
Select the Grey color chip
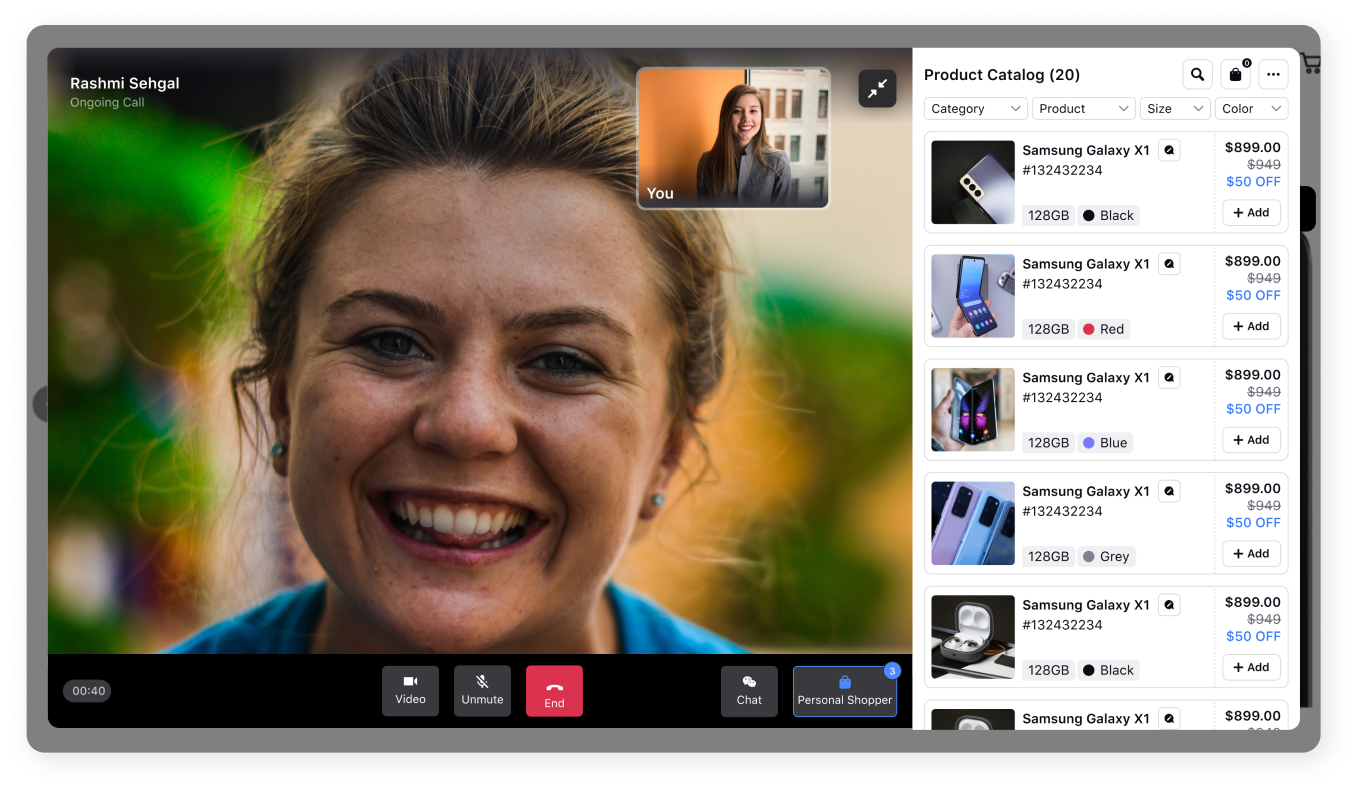click(1106, 557)
